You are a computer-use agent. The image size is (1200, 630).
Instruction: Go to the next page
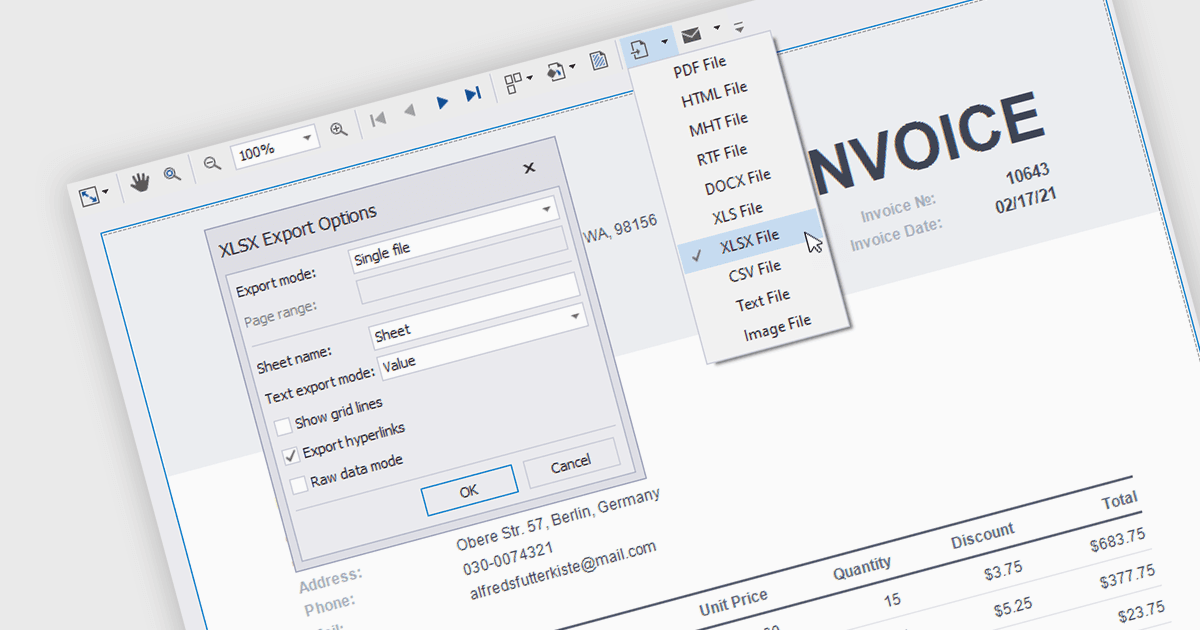point(442,102)
